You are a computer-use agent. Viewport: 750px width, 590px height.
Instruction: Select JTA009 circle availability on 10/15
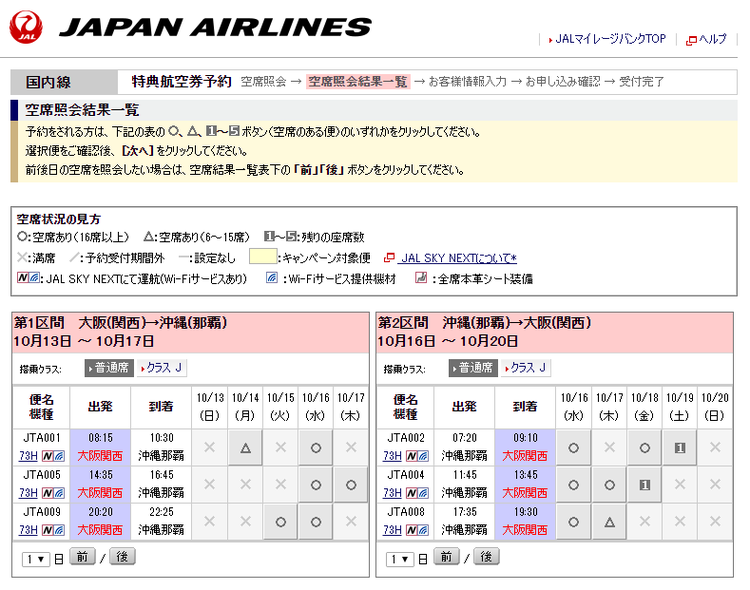click(x=281, y=522)
